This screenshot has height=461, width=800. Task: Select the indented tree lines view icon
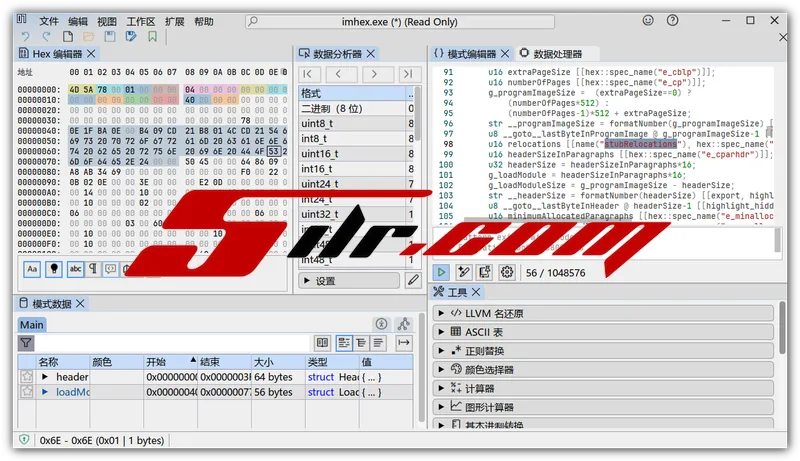point(361,343)
